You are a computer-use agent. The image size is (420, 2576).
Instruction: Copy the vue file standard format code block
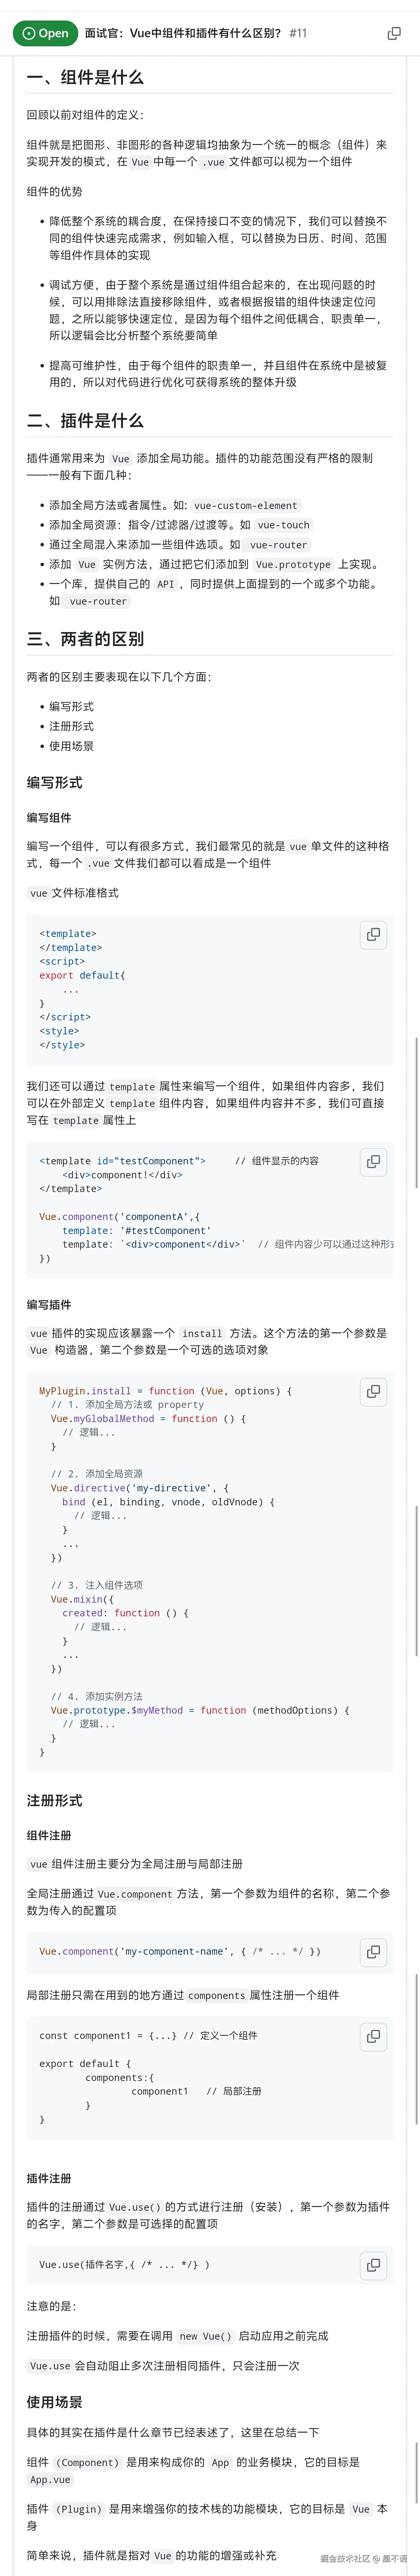(x=373, y=934)
